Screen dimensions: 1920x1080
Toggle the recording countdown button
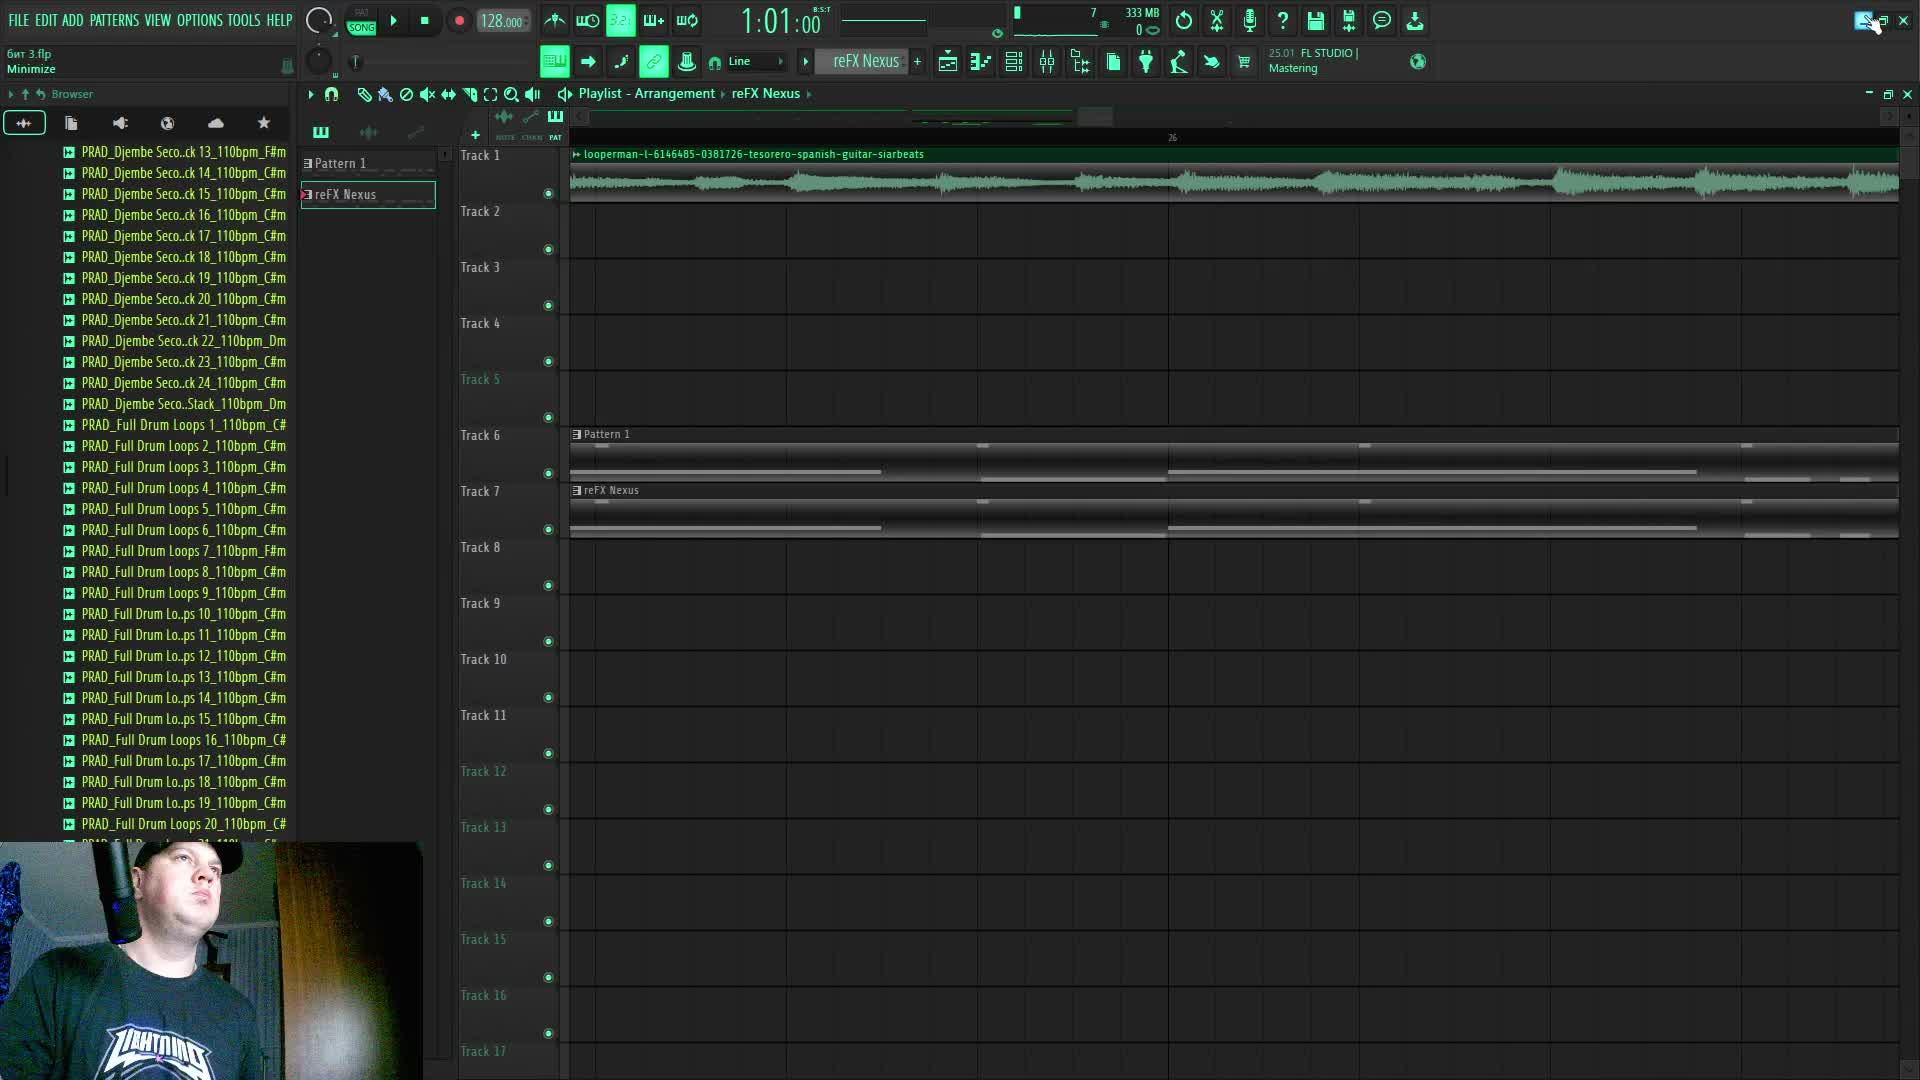click(620, 20)
